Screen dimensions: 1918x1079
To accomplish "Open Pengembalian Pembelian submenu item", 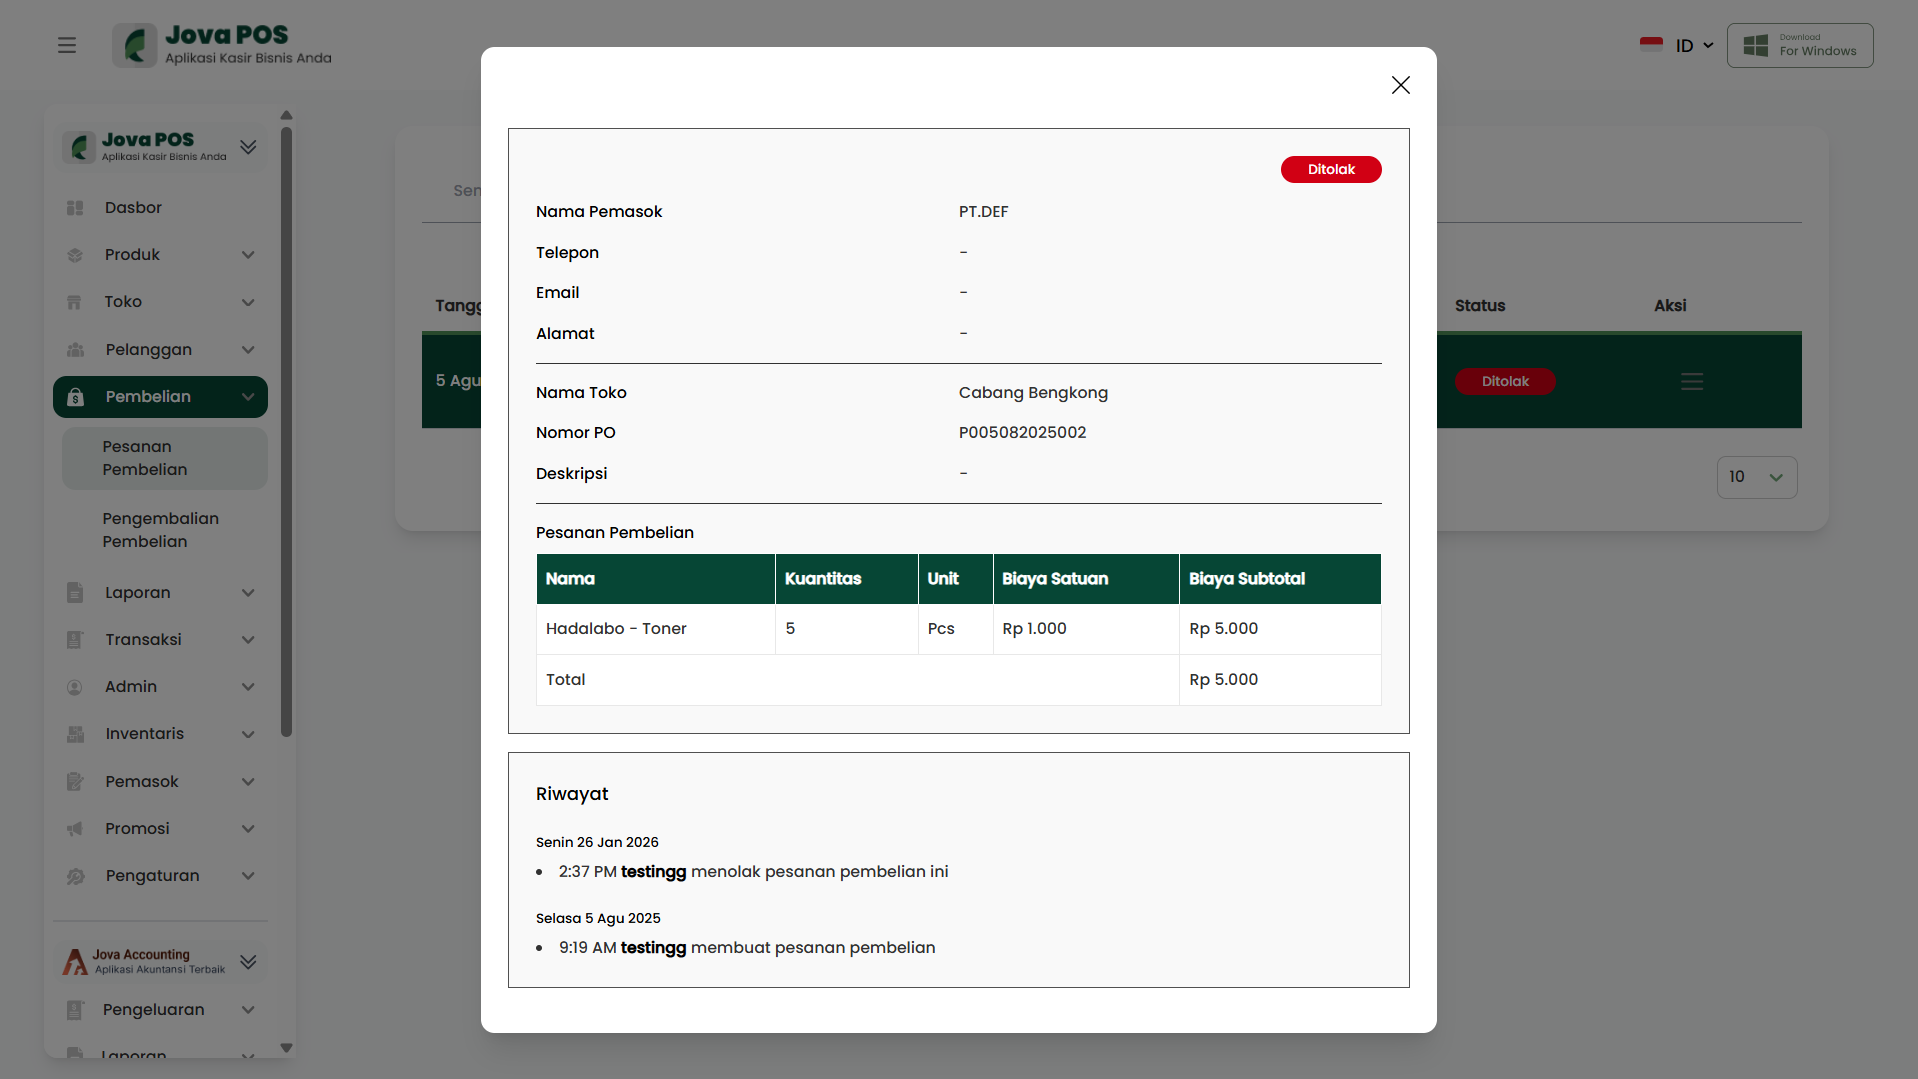I will [x=160, y=530].
